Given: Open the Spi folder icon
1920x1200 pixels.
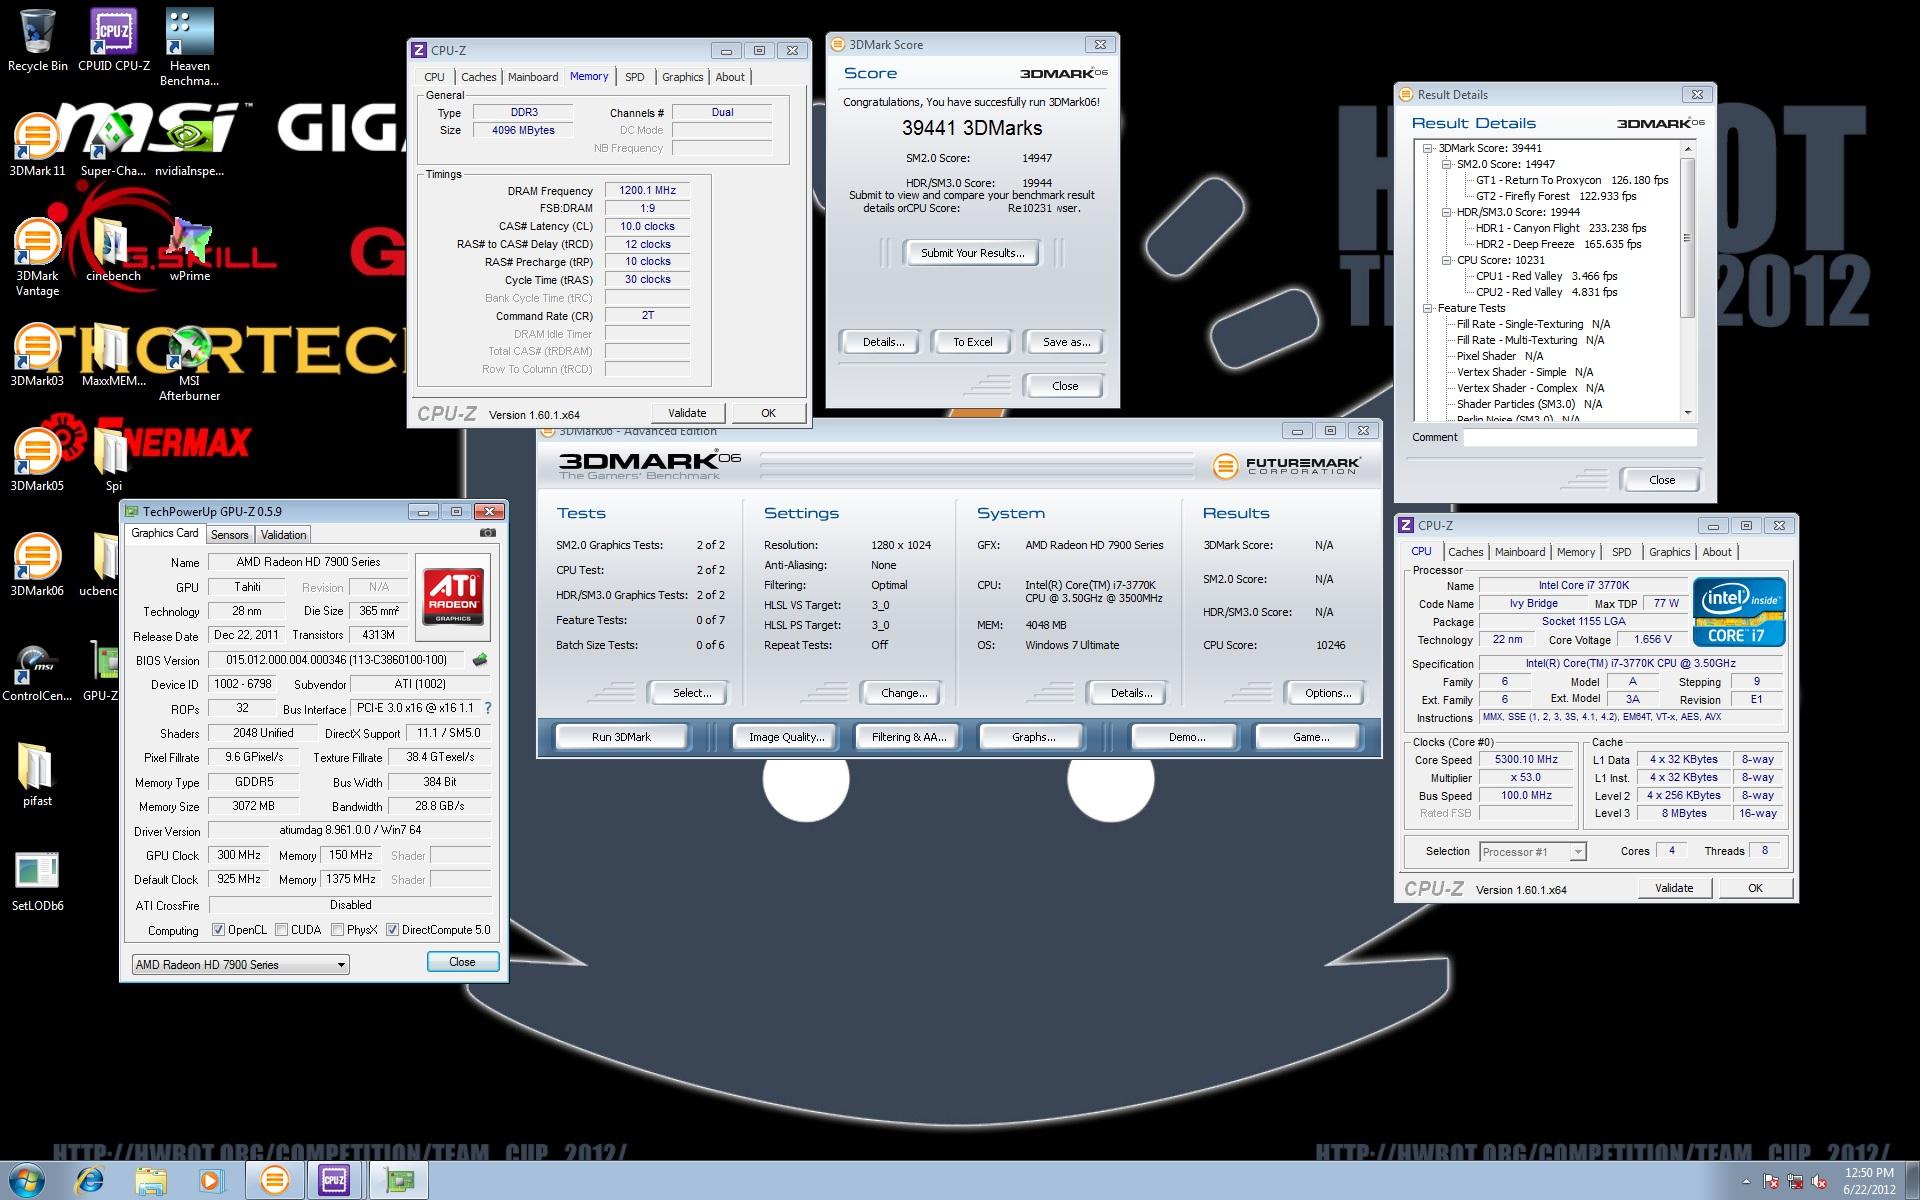Looking at the screenshot, I should coord(113,460).
